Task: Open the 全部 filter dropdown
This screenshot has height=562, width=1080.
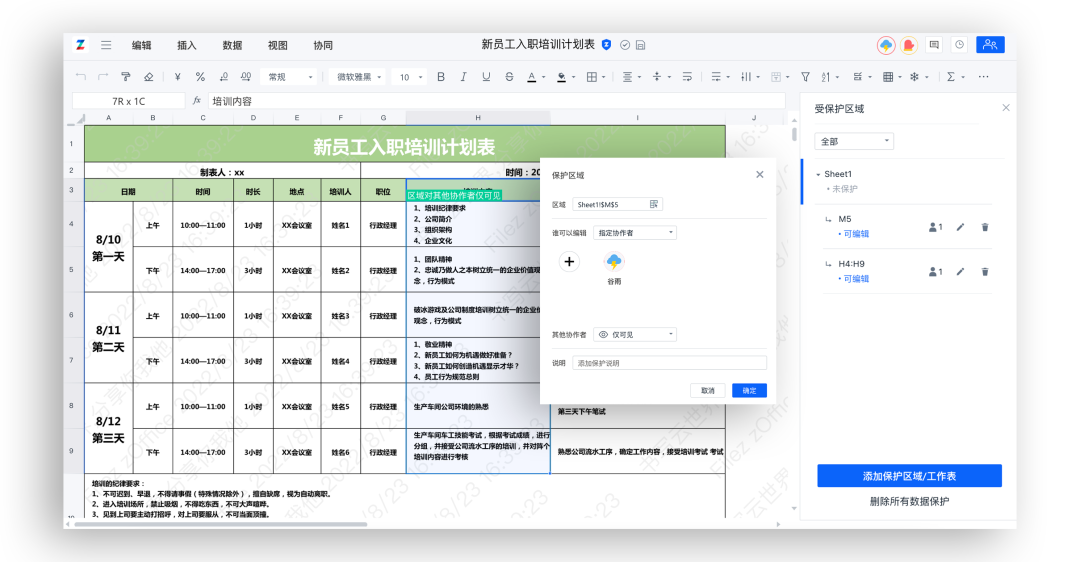Action: point(854,141)
